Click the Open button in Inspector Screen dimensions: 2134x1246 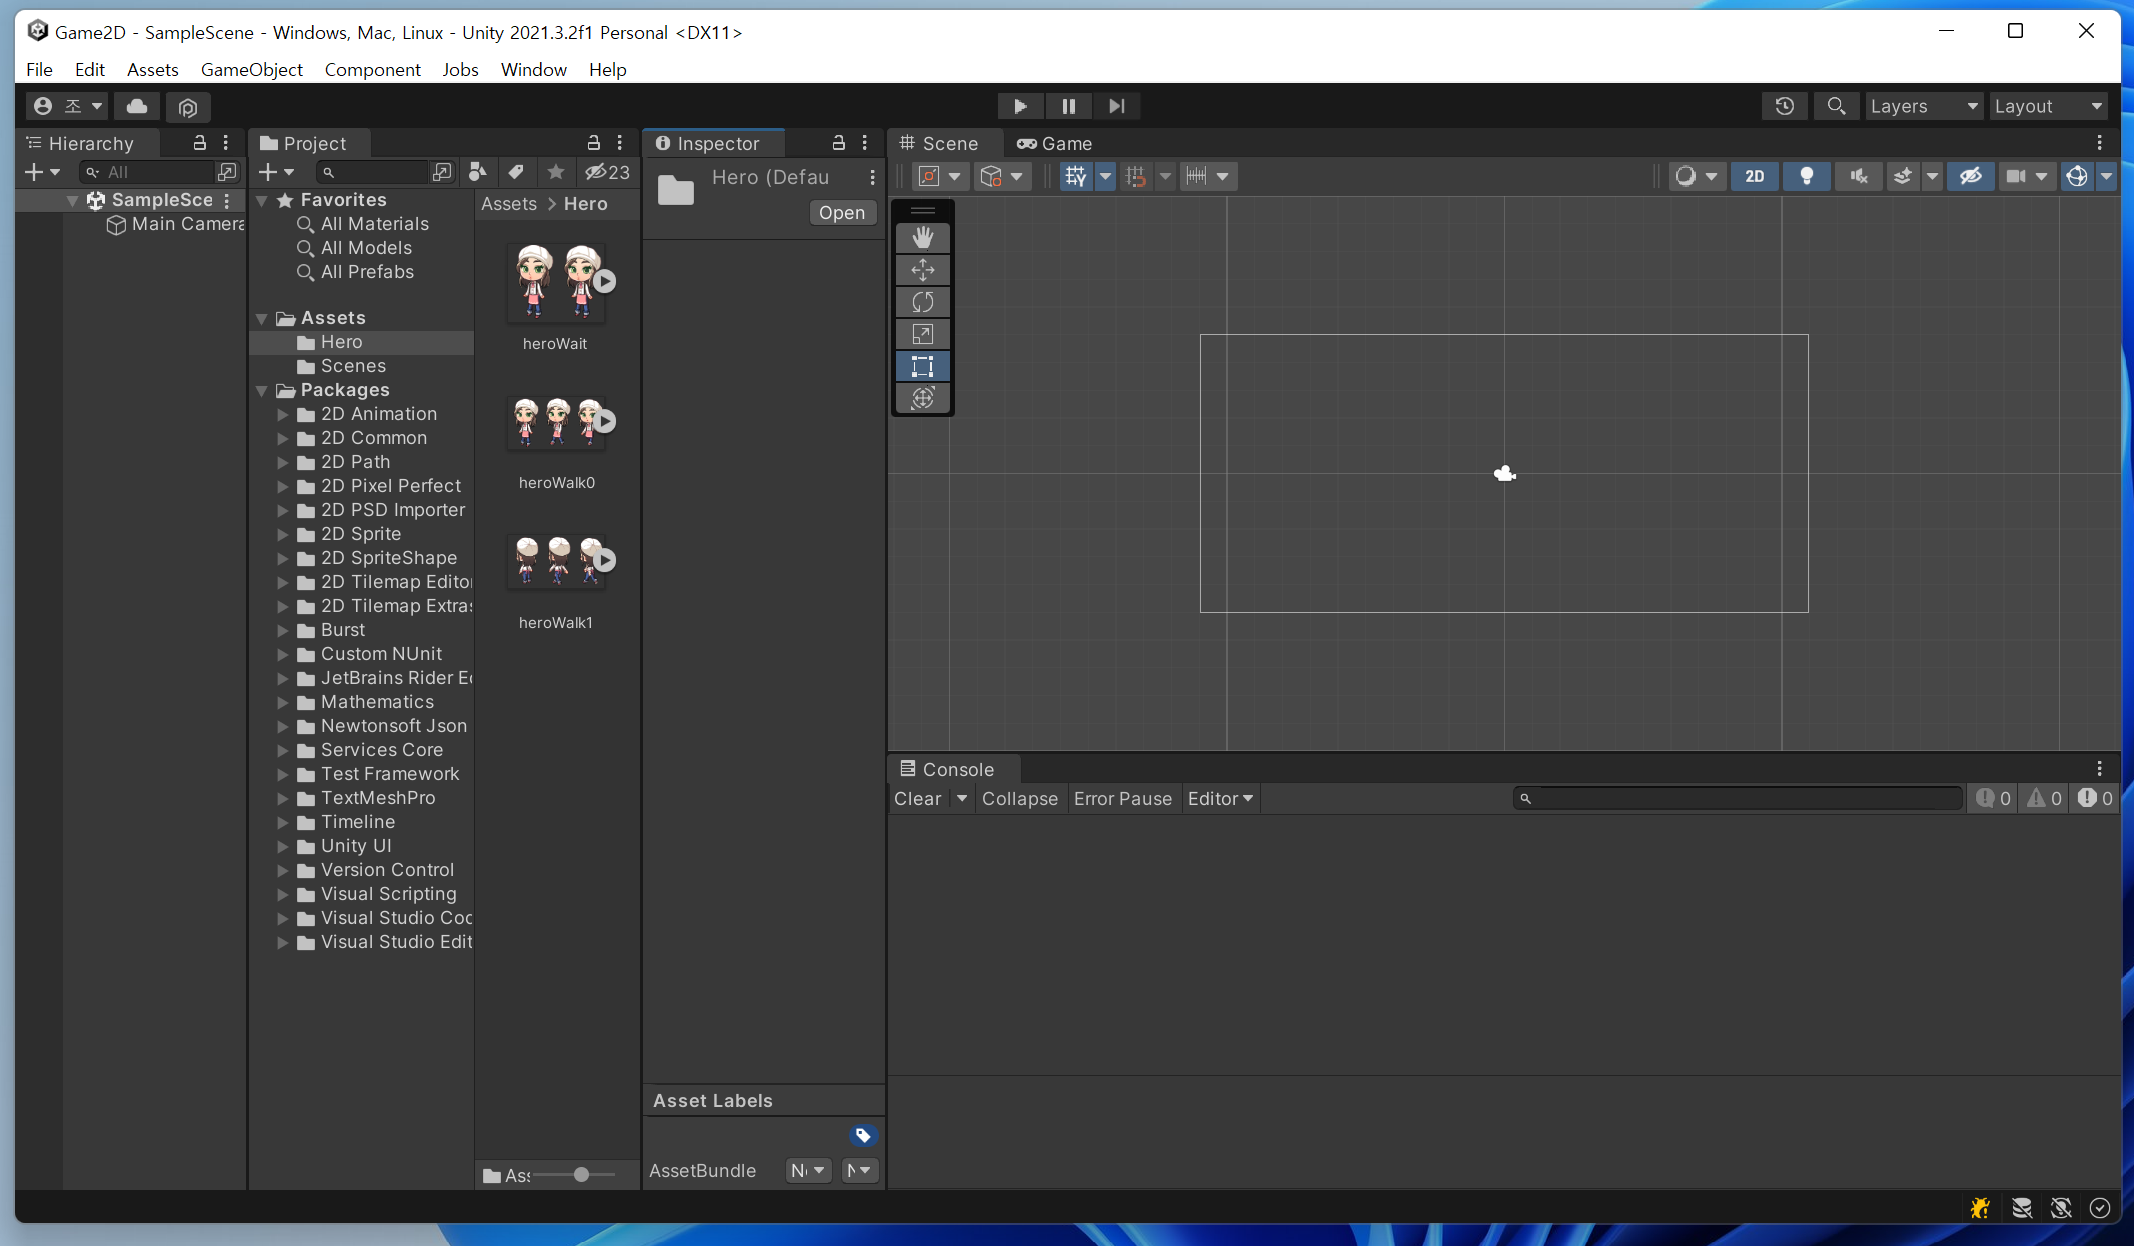coord(841,212)
